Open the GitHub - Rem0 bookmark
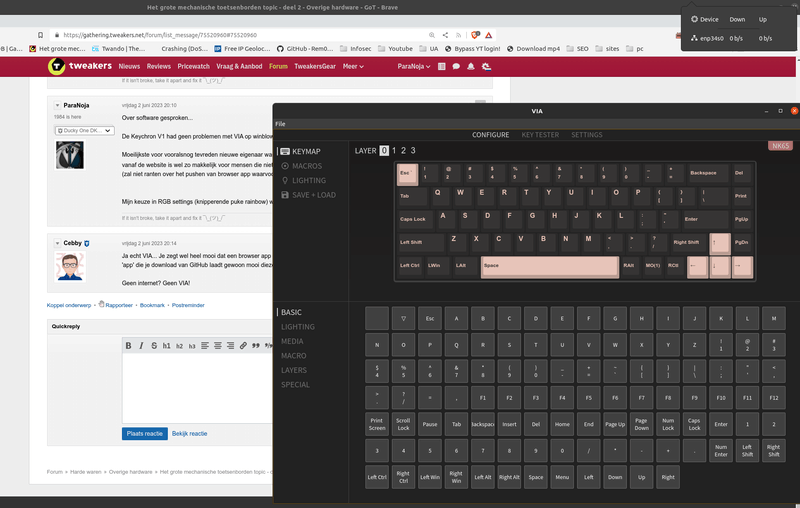 pyautogui.click(x=305, y=49)
